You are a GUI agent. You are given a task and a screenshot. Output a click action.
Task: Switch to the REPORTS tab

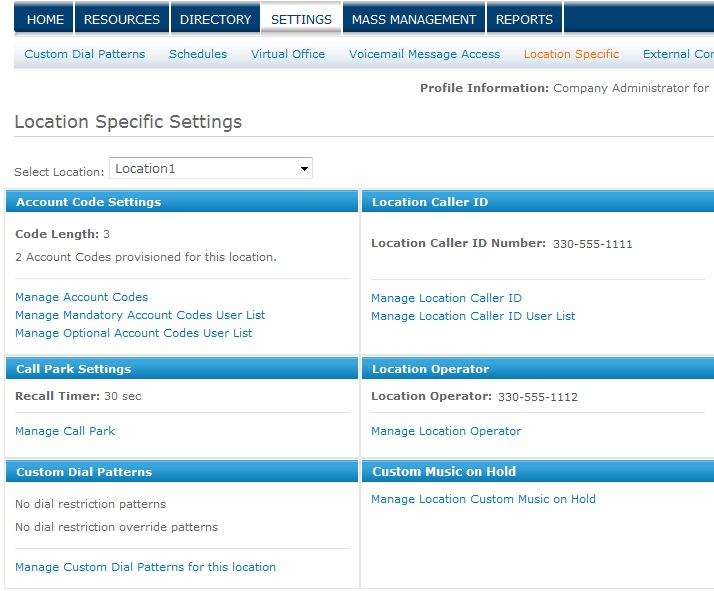point(525,19)
